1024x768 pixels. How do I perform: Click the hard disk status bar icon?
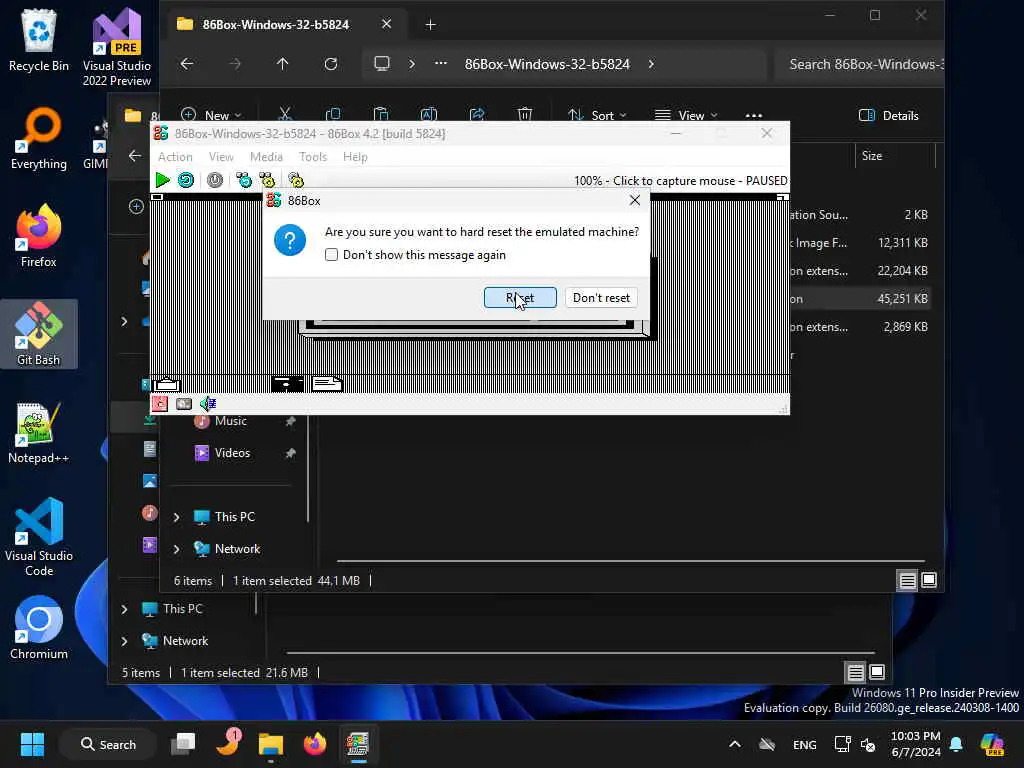point(184,404)
